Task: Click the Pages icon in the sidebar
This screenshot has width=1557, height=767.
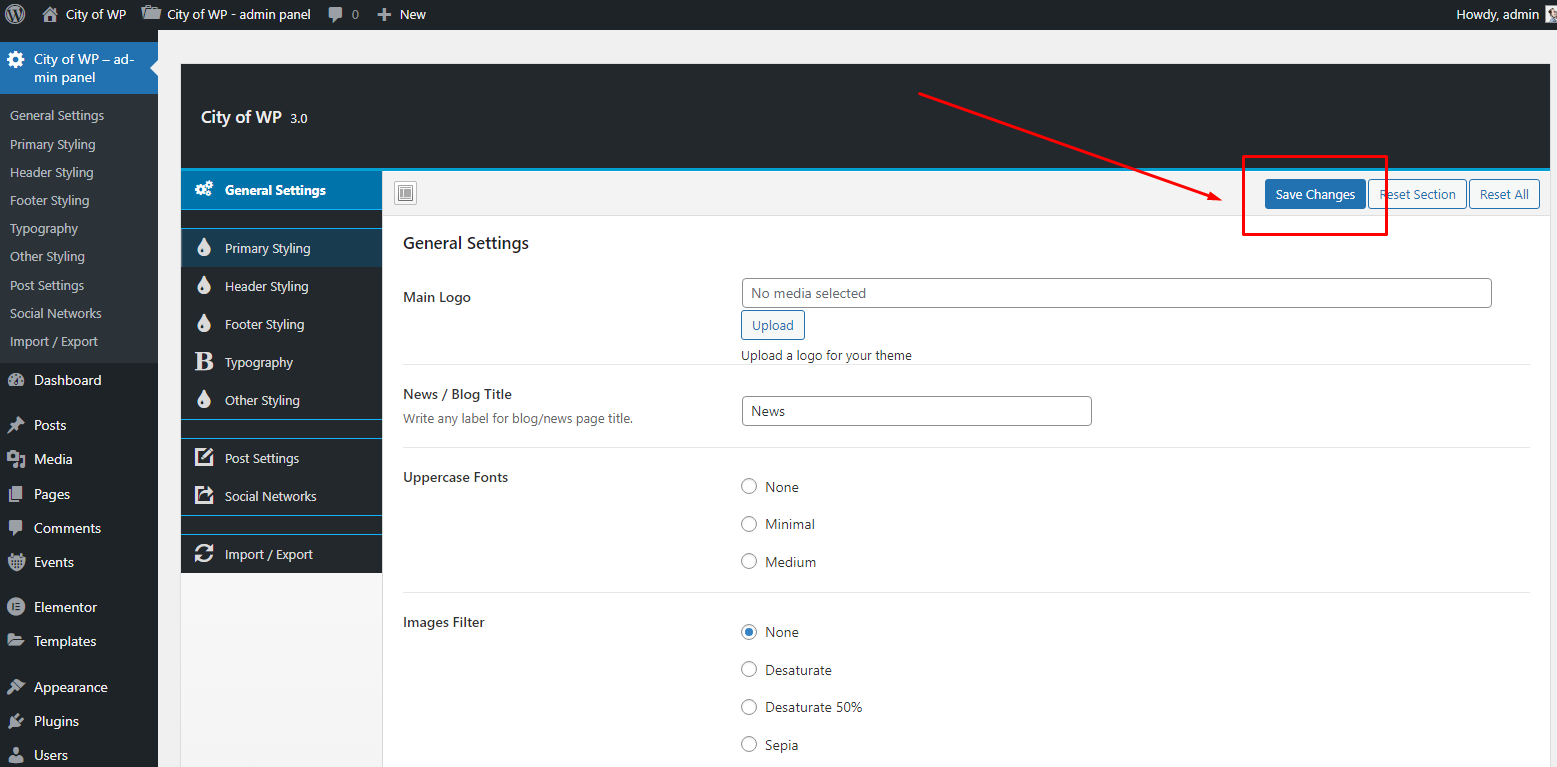Action: click(x=15, y=494)
